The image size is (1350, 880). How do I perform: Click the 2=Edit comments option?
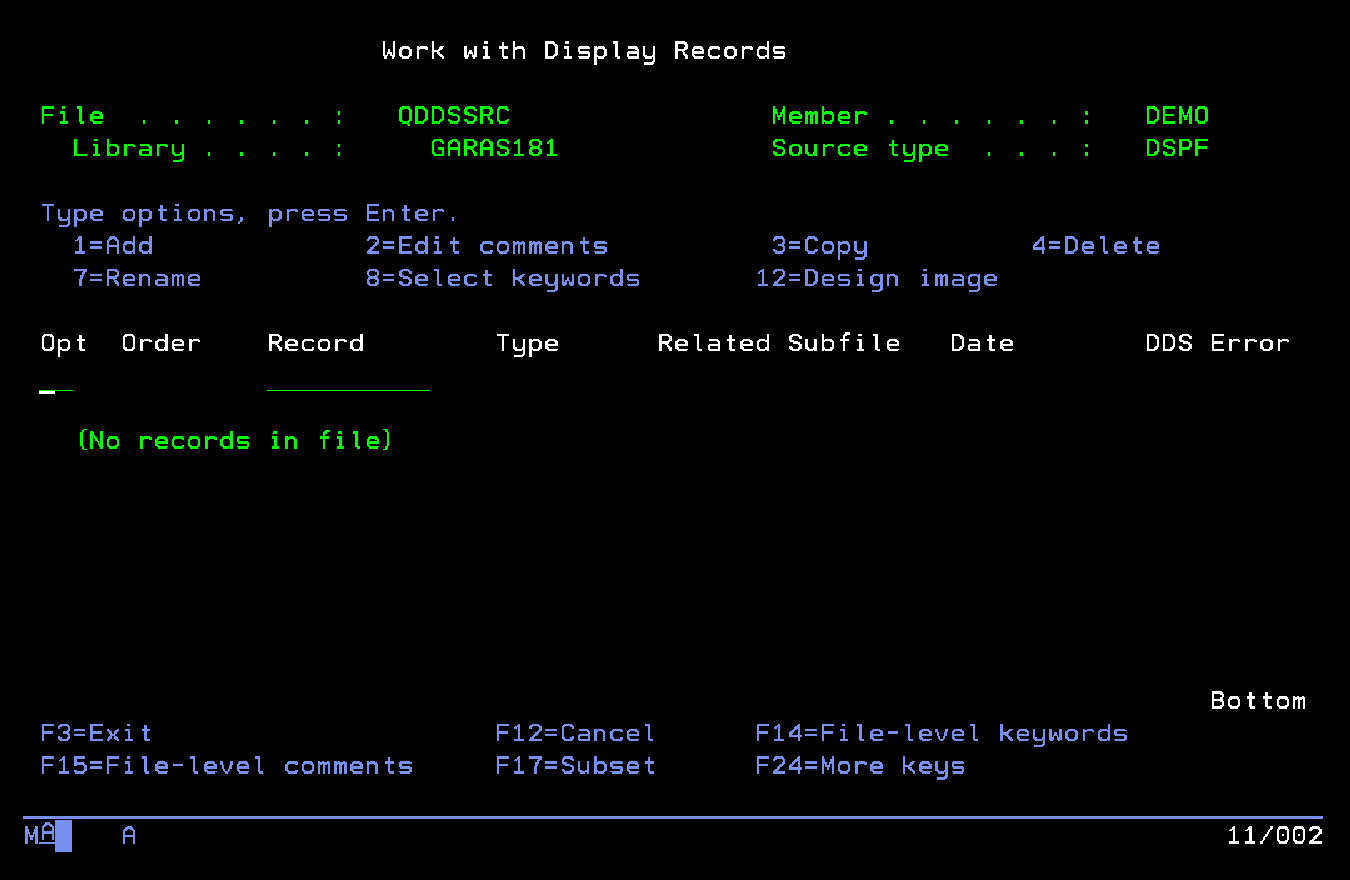tap(487, 246)
